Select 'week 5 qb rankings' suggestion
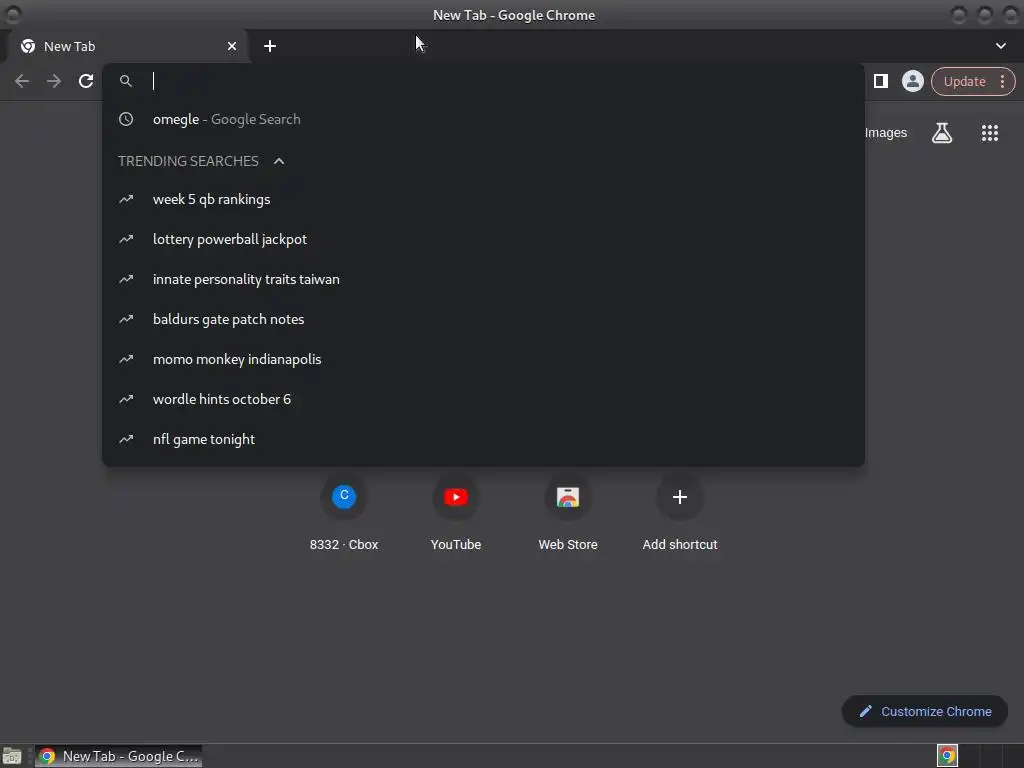The image size is (1024, 768). 483,199
